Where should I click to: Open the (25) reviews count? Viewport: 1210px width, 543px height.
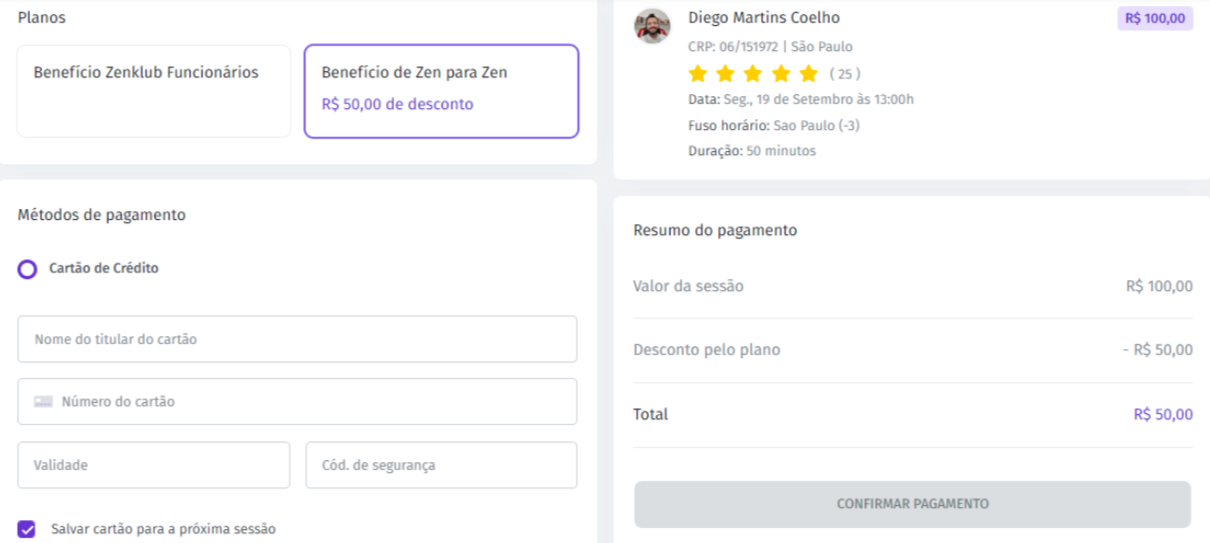pyautogui.click(x=845, y=74)
